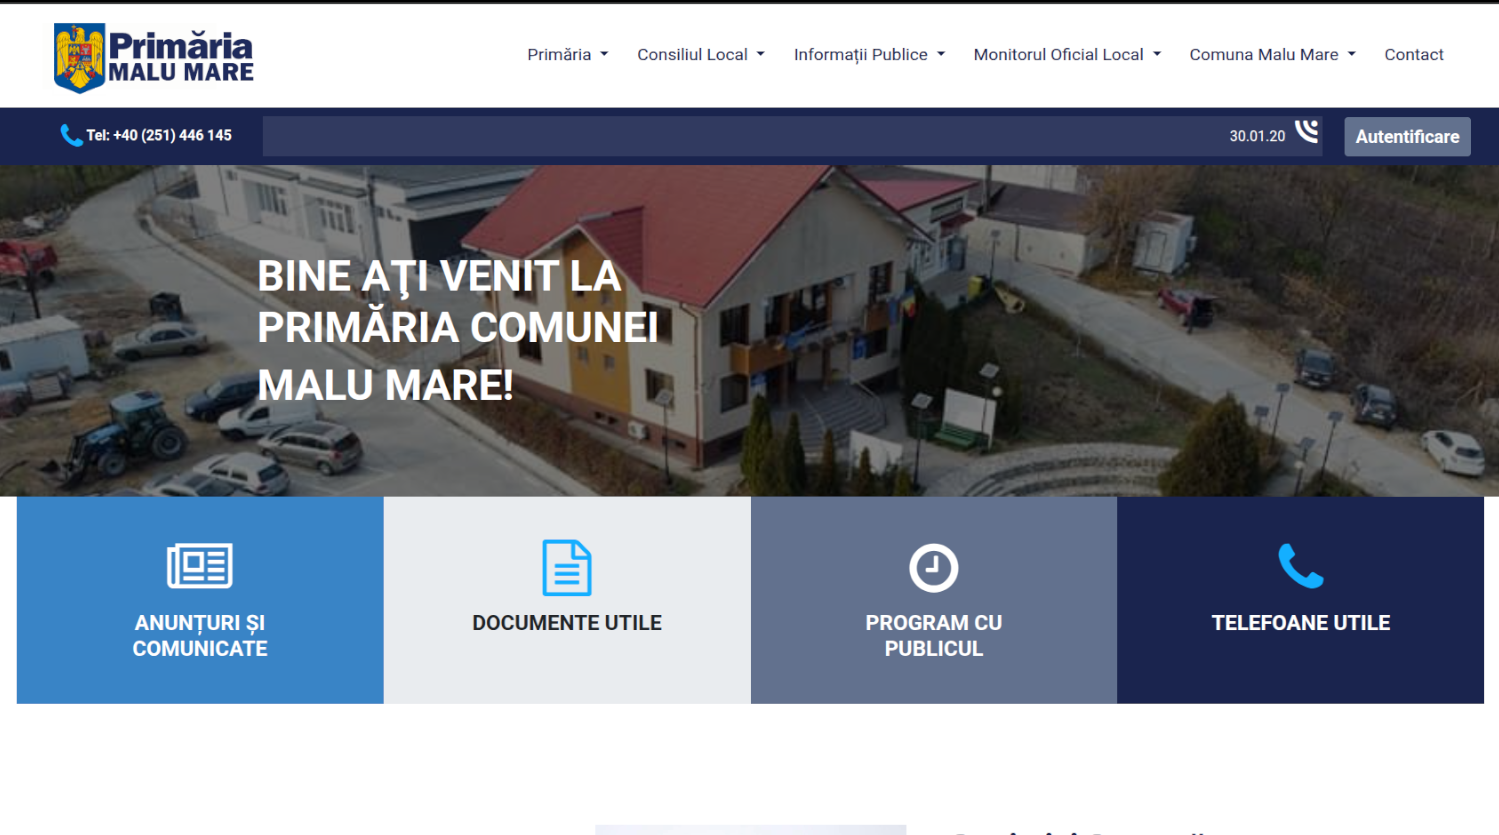Image resolution: width=1499 pixels, height=835 pixels.
Task: Click inside the dark search bar
Action: (700, 136)
